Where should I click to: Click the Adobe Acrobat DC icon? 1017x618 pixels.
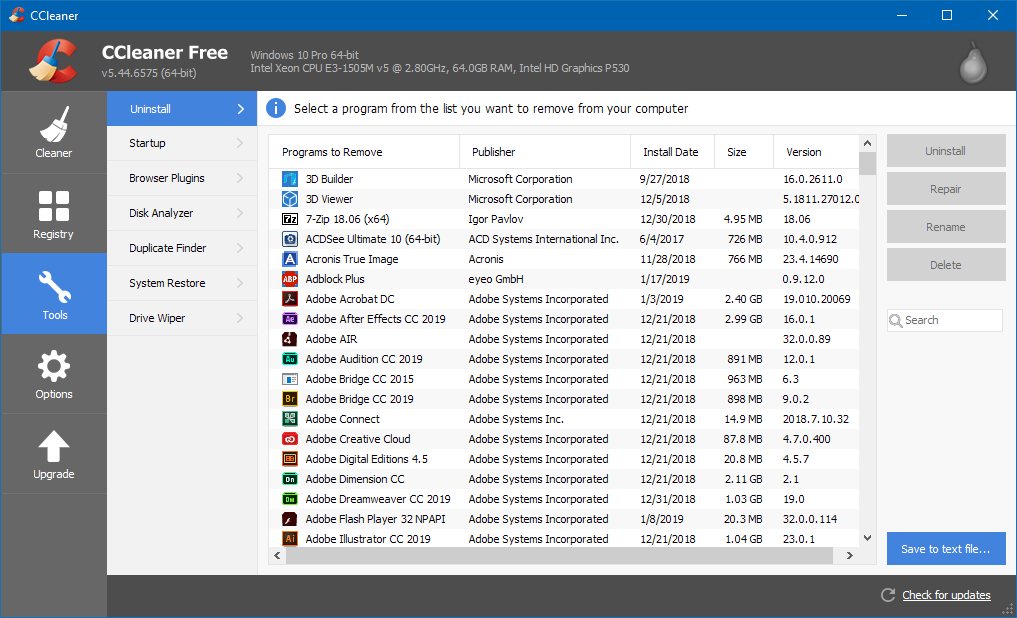coord(290,299)
